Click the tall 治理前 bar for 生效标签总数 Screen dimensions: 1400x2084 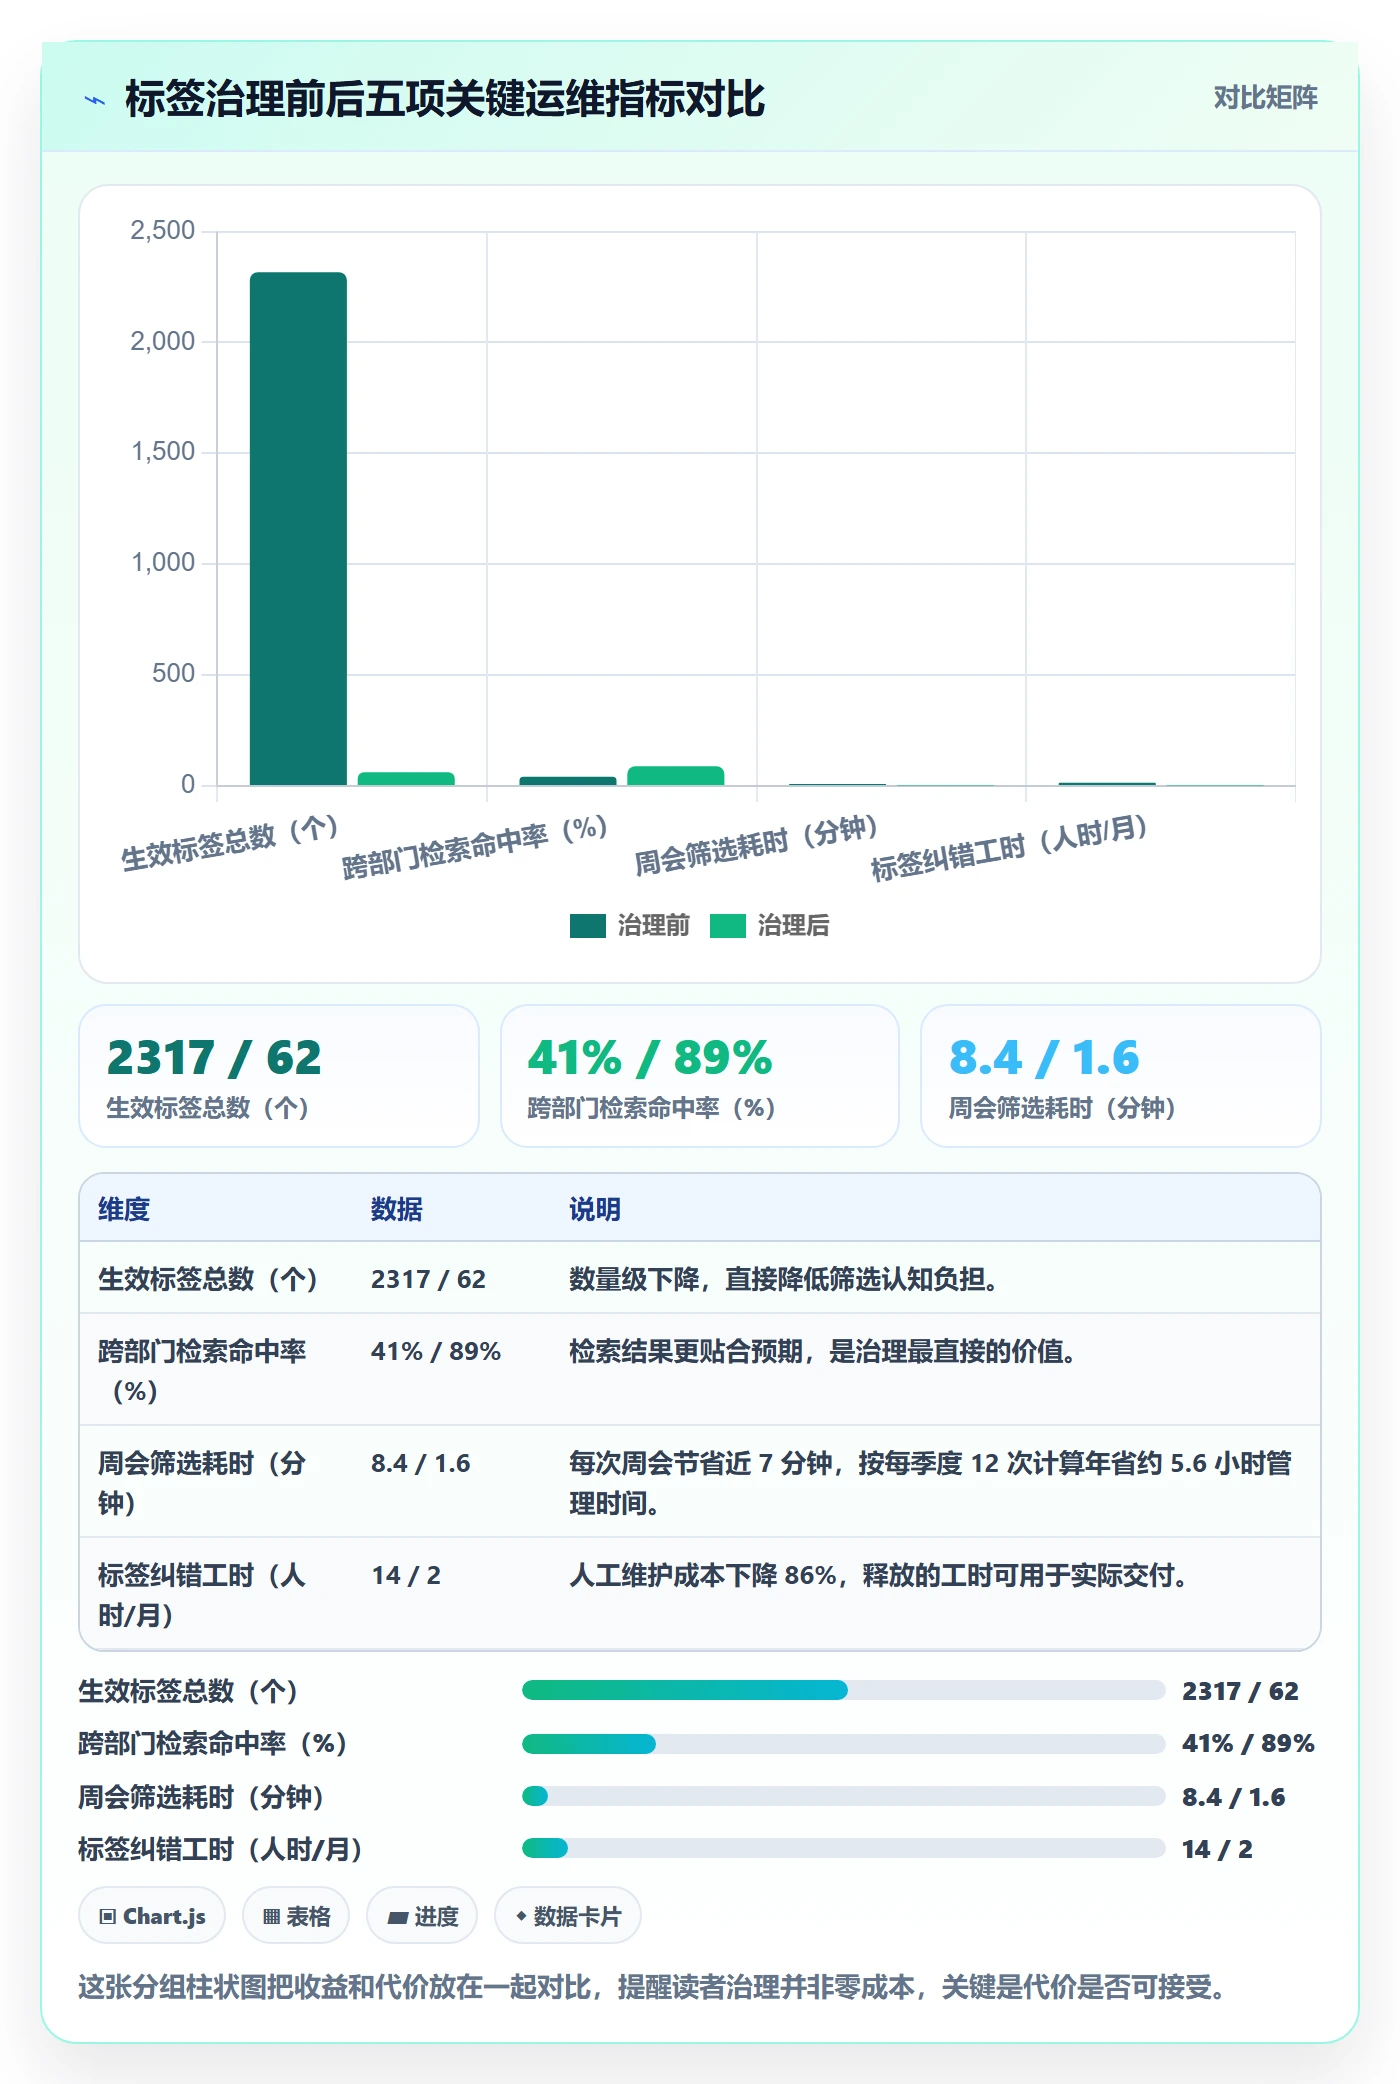point(298,528)
